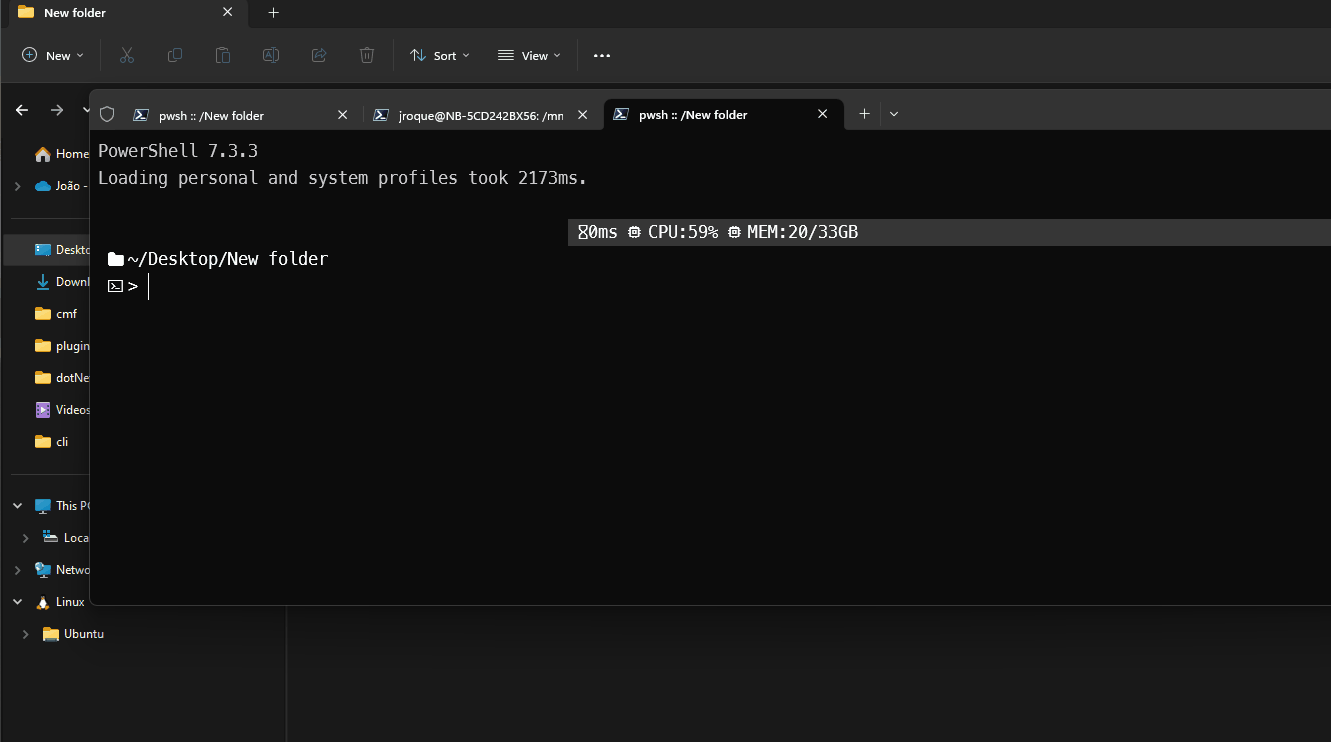Click the Copy icon in Explorer toolbar
Viewport: 1331px width, 742px height.
tap(175, 55)
